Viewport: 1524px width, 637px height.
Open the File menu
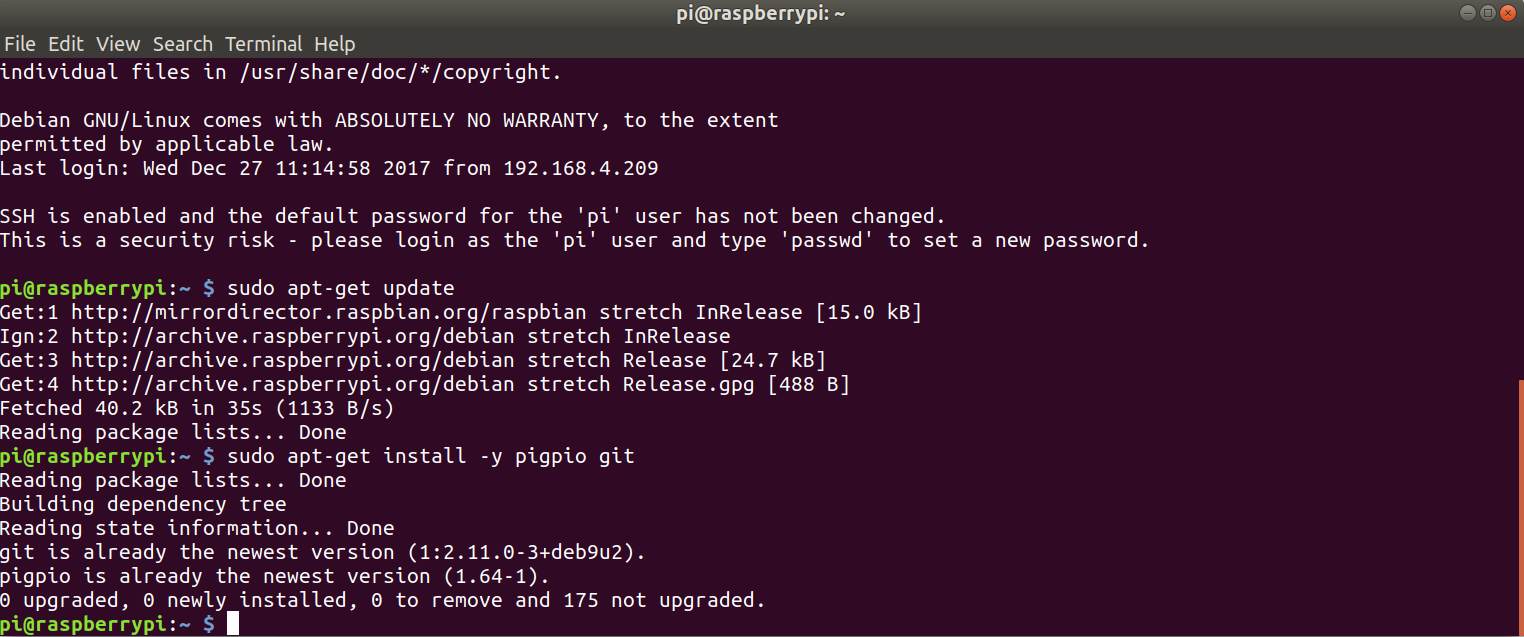pyautogui.click(x=20, y=44)
